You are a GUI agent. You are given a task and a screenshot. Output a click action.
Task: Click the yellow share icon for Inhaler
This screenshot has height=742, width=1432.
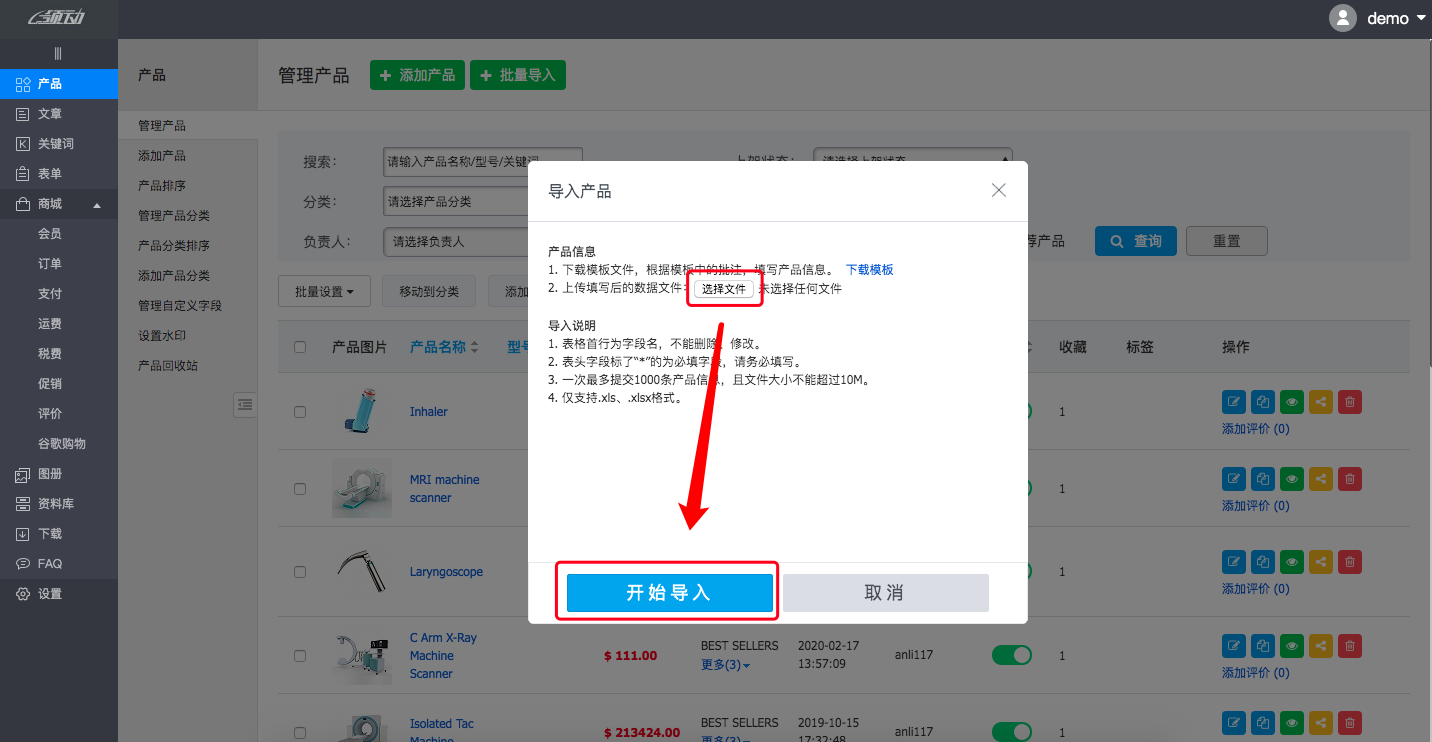[1320, 401]
